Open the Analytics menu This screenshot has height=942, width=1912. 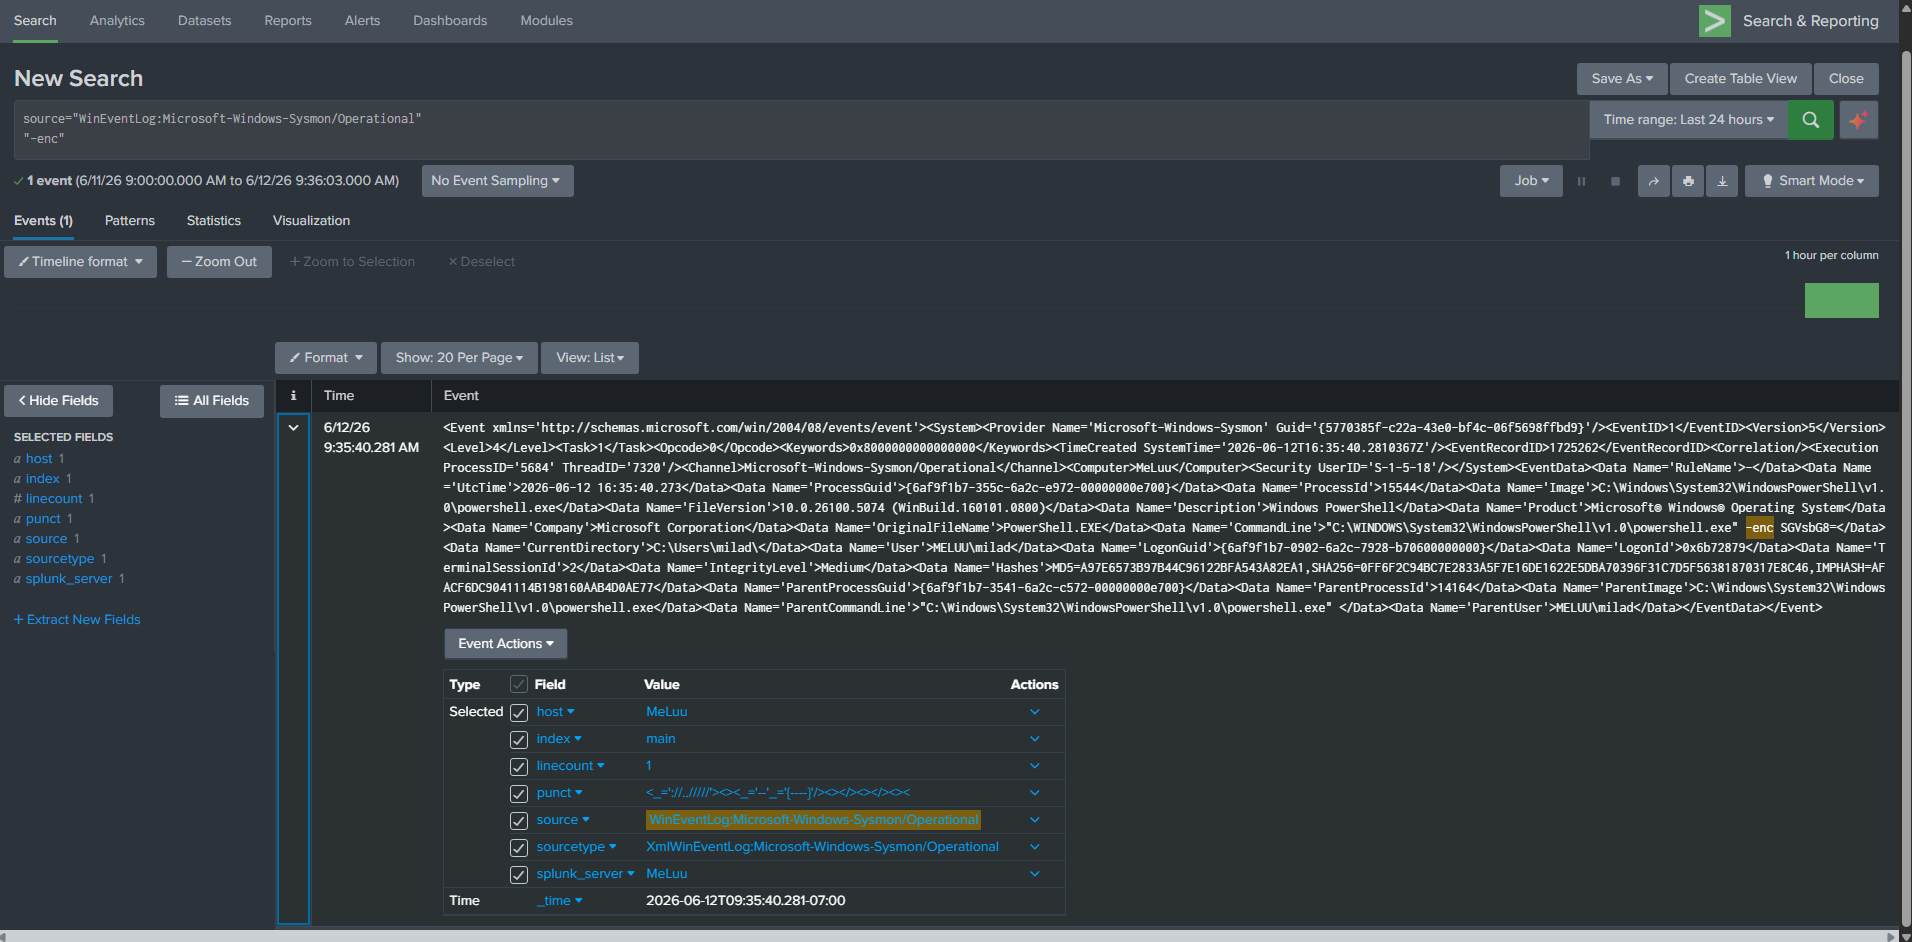117,21
